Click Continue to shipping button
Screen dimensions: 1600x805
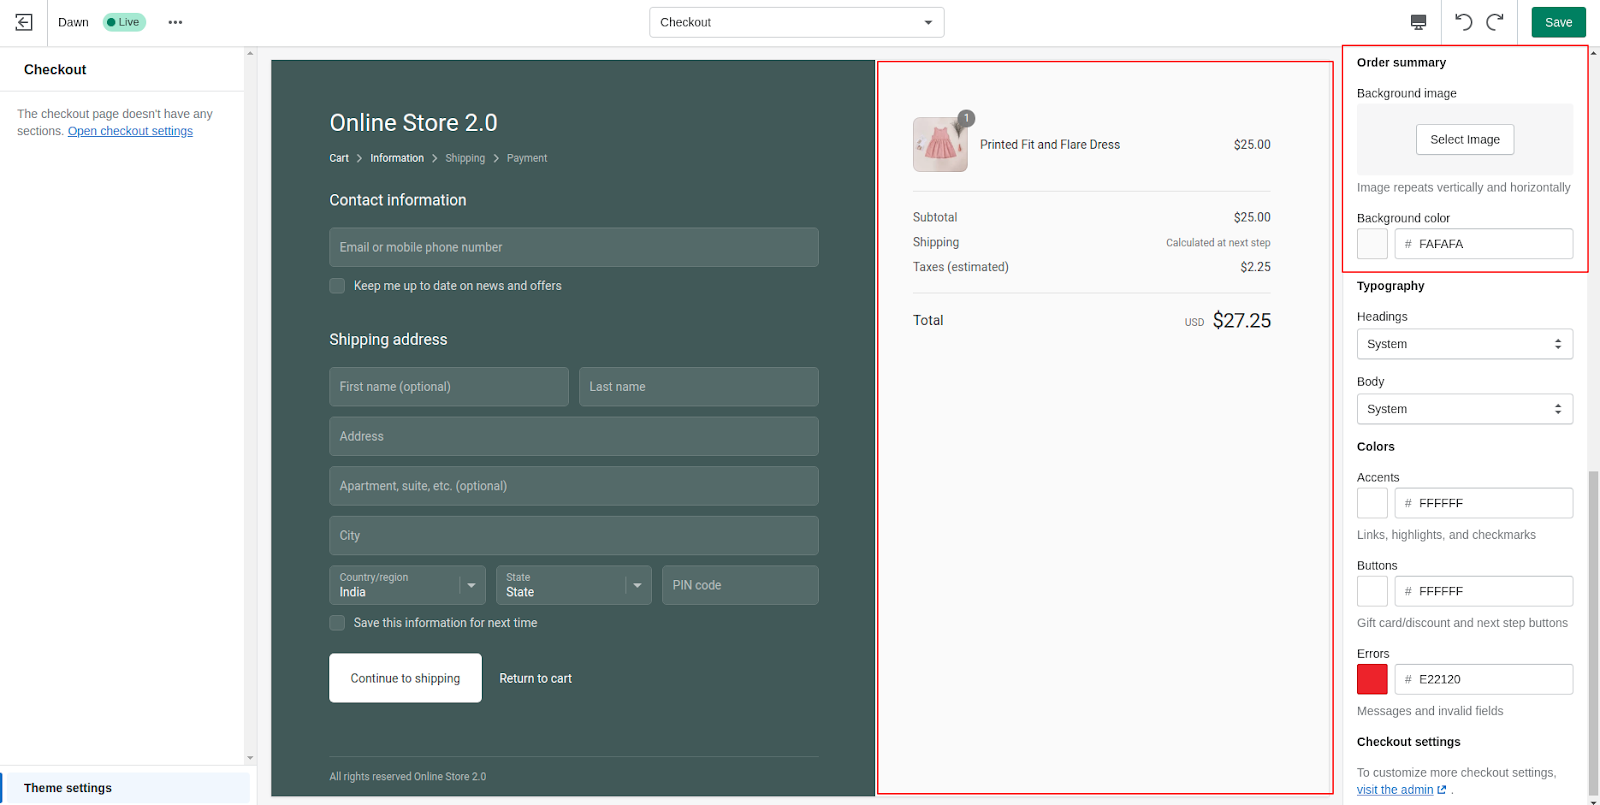(405, 678)
